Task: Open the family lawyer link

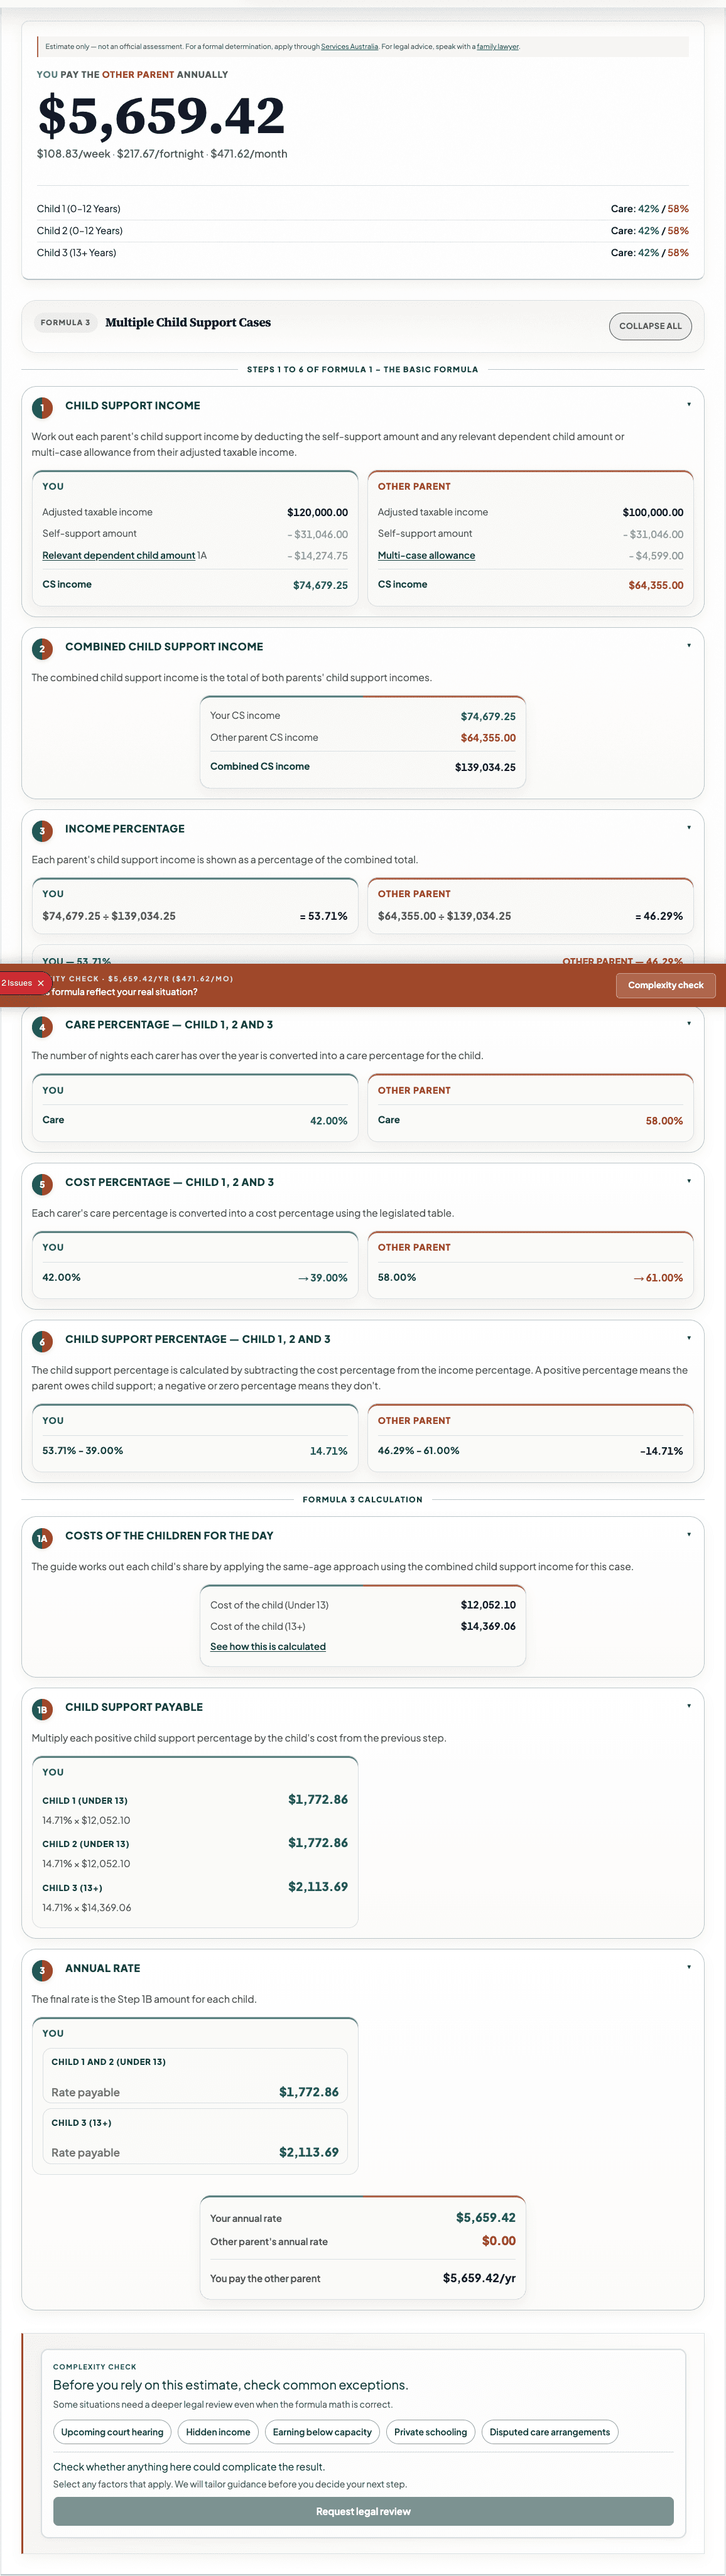Action: tap(497, 47)
